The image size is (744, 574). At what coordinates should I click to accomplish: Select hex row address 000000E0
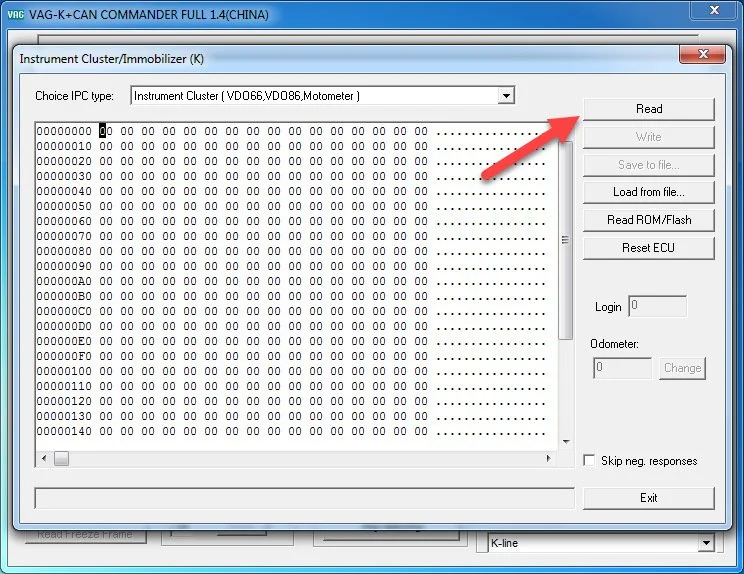coord(64,341)
